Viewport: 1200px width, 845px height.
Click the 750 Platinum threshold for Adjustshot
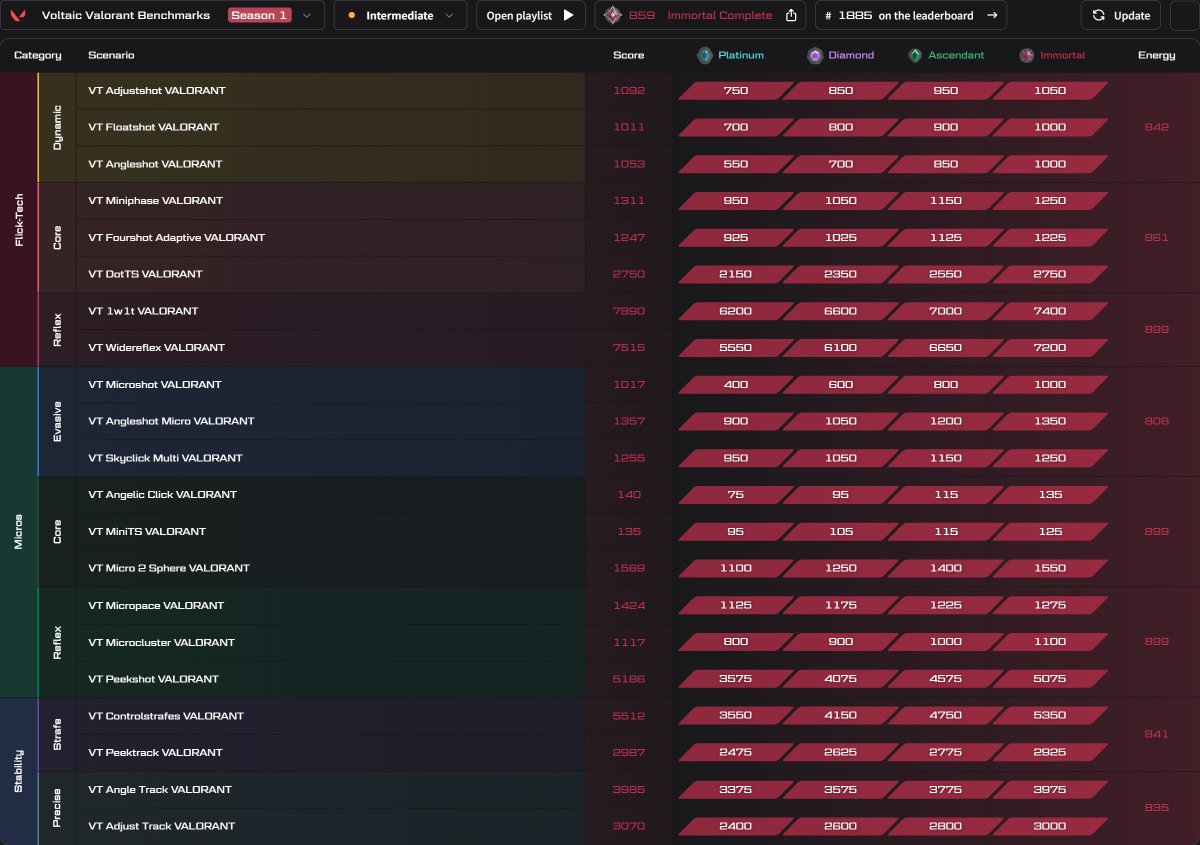[x=735, y=90]
